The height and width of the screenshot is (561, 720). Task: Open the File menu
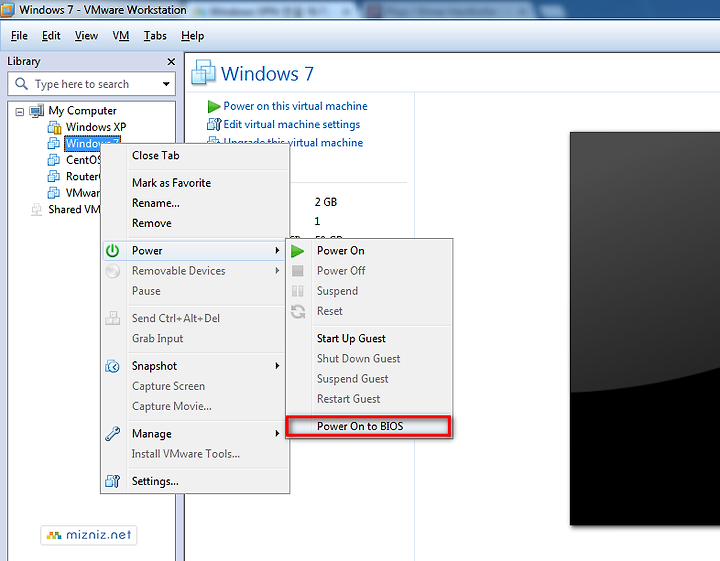point(19,36)
